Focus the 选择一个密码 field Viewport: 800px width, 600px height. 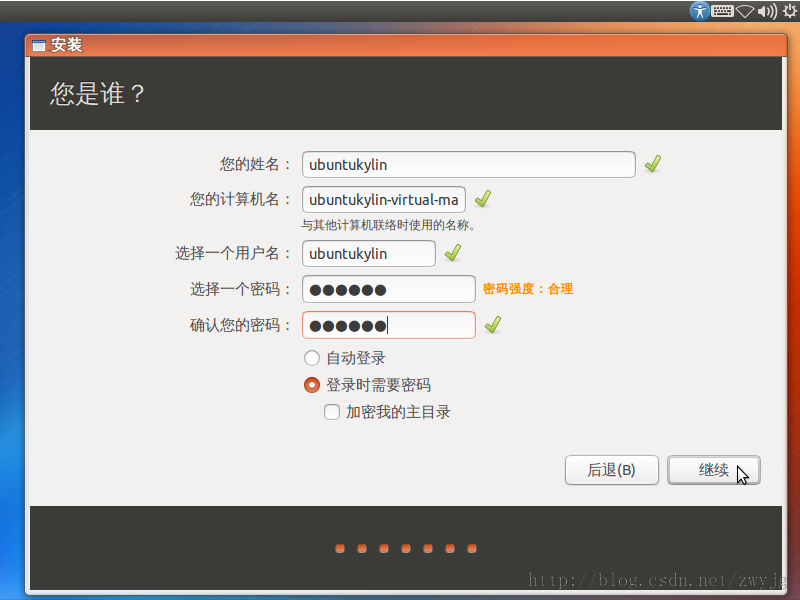[x=389, y=289]
